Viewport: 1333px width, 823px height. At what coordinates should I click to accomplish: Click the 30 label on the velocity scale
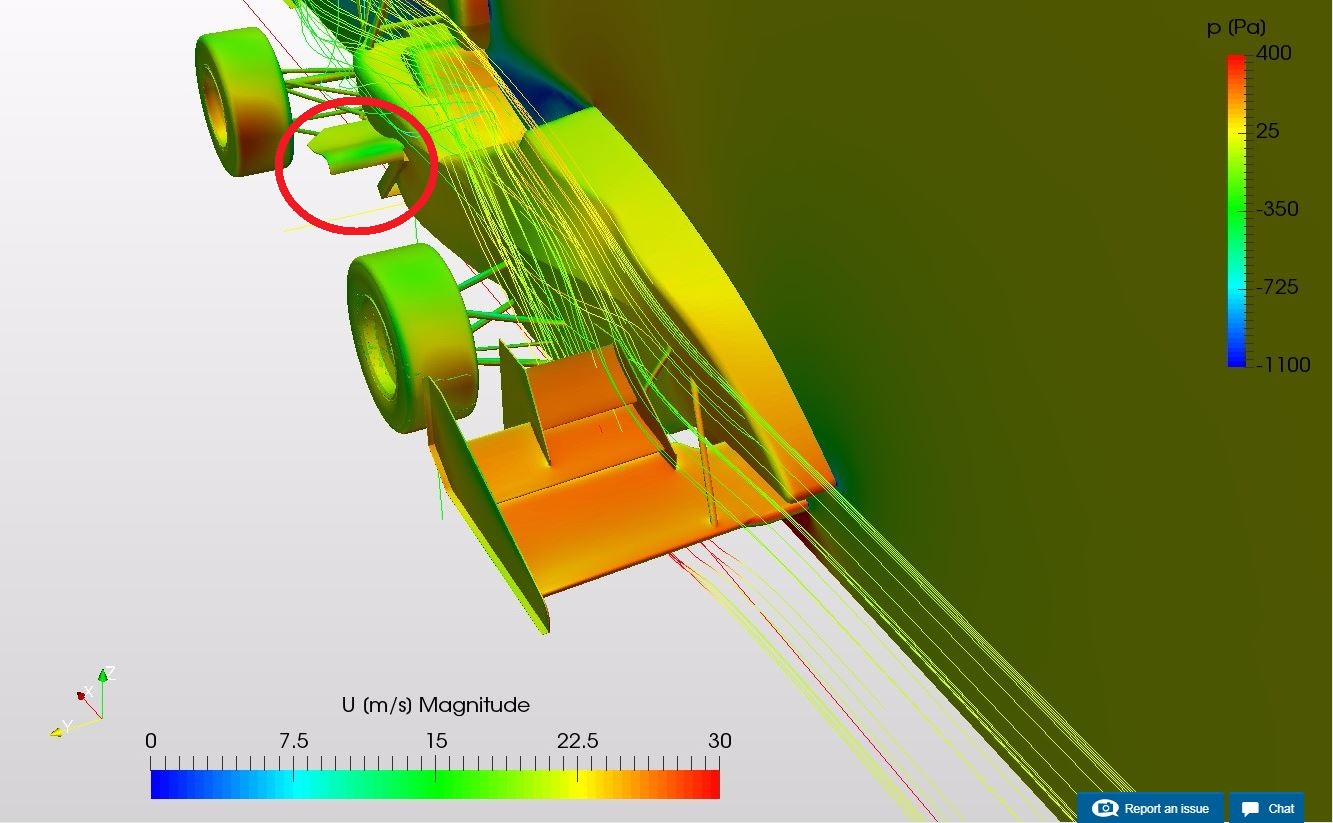[718, 741]
